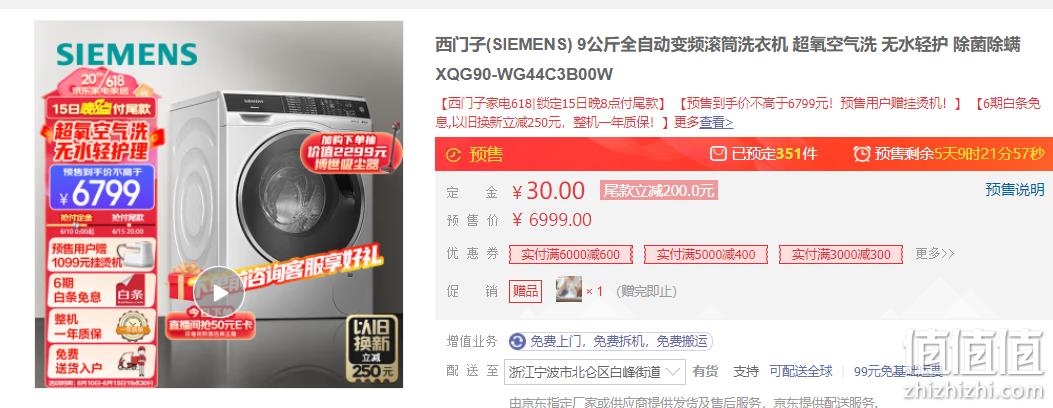Select the 实付满5000减400 coupon

[x=706, y=254]
